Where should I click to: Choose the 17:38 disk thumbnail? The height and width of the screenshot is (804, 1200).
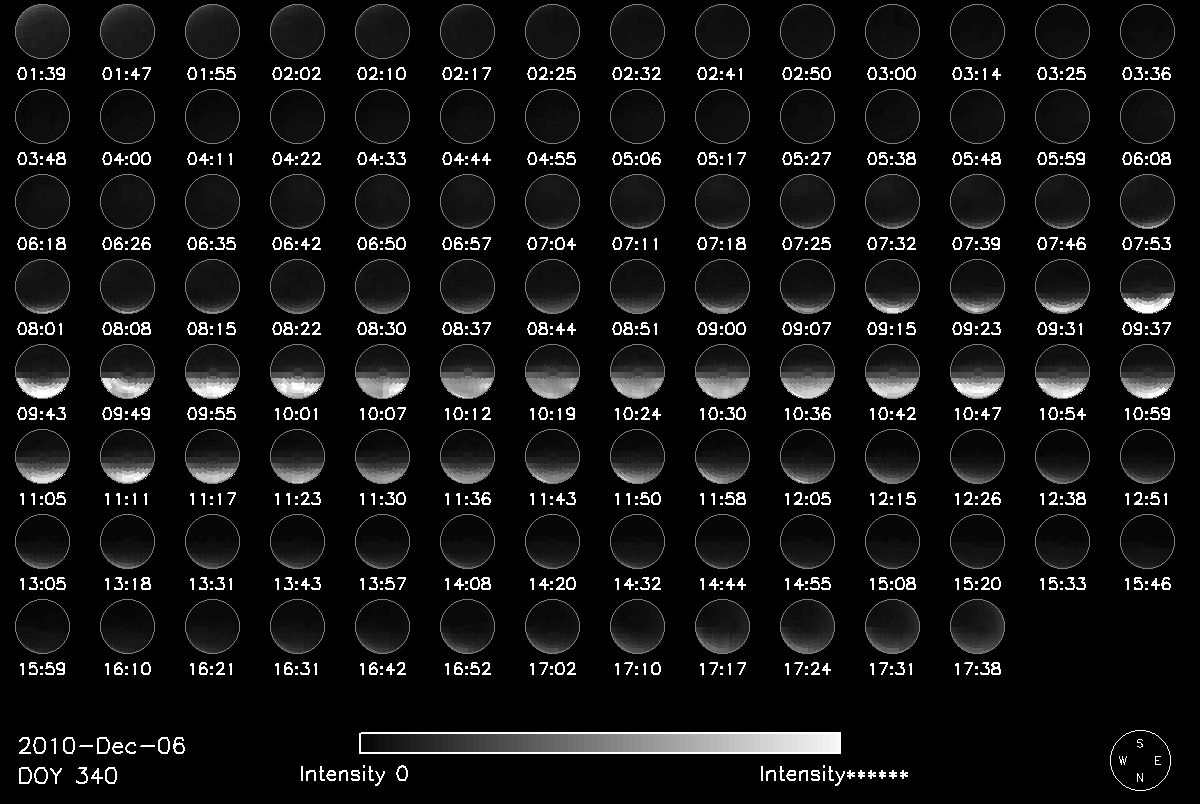pos(977,630)
